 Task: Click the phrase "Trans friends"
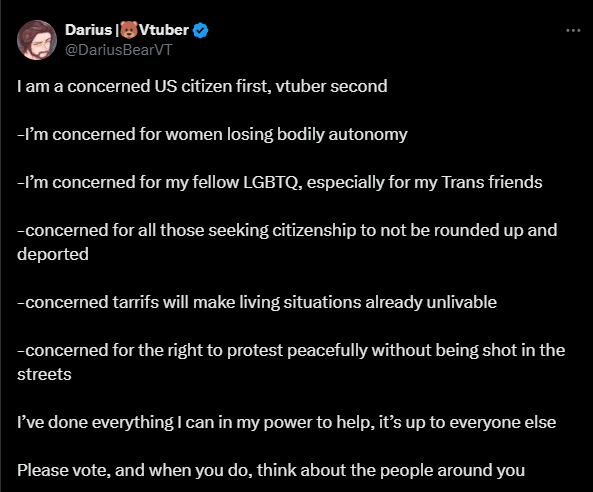492,182
